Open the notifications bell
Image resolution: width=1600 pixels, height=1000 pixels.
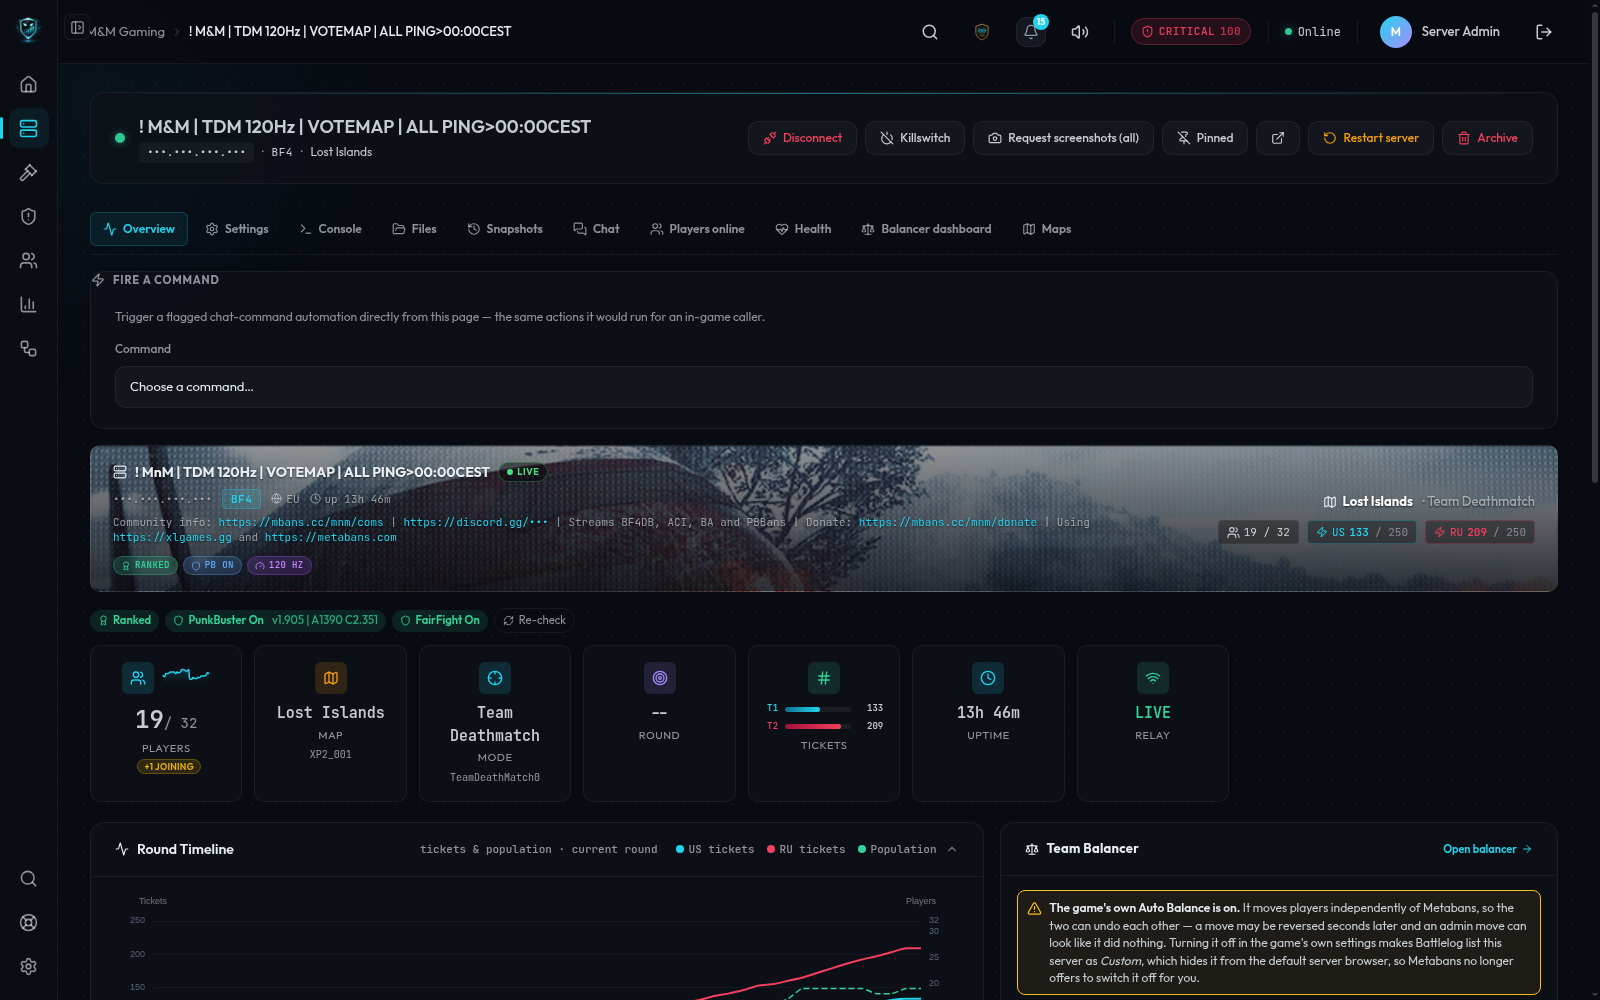click(x=1031, y=32)
